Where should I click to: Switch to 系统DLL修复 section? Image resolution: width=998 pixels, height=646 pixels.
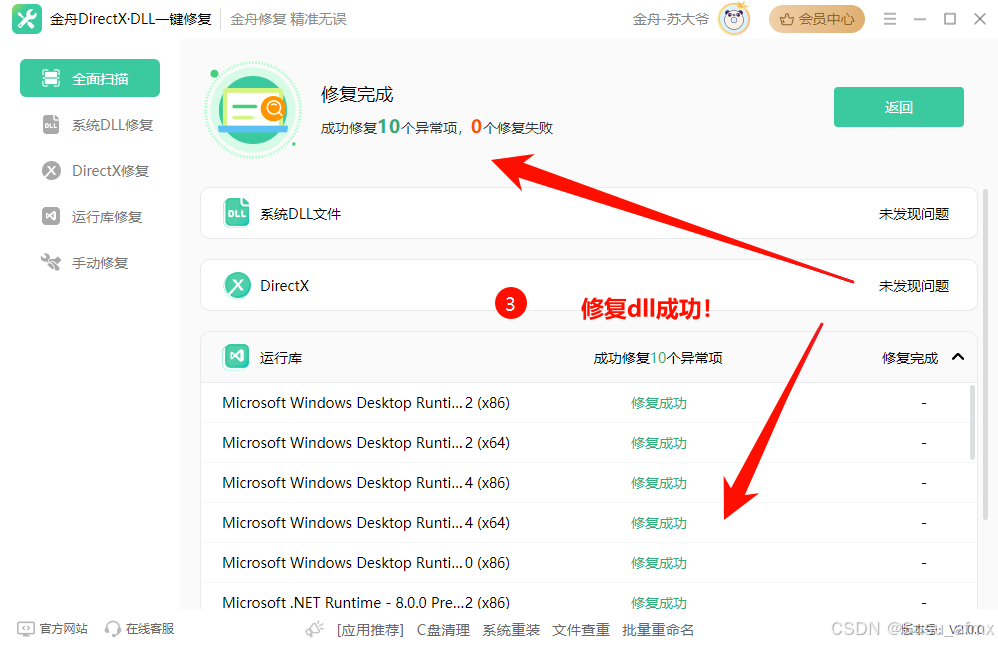point(97,125)
